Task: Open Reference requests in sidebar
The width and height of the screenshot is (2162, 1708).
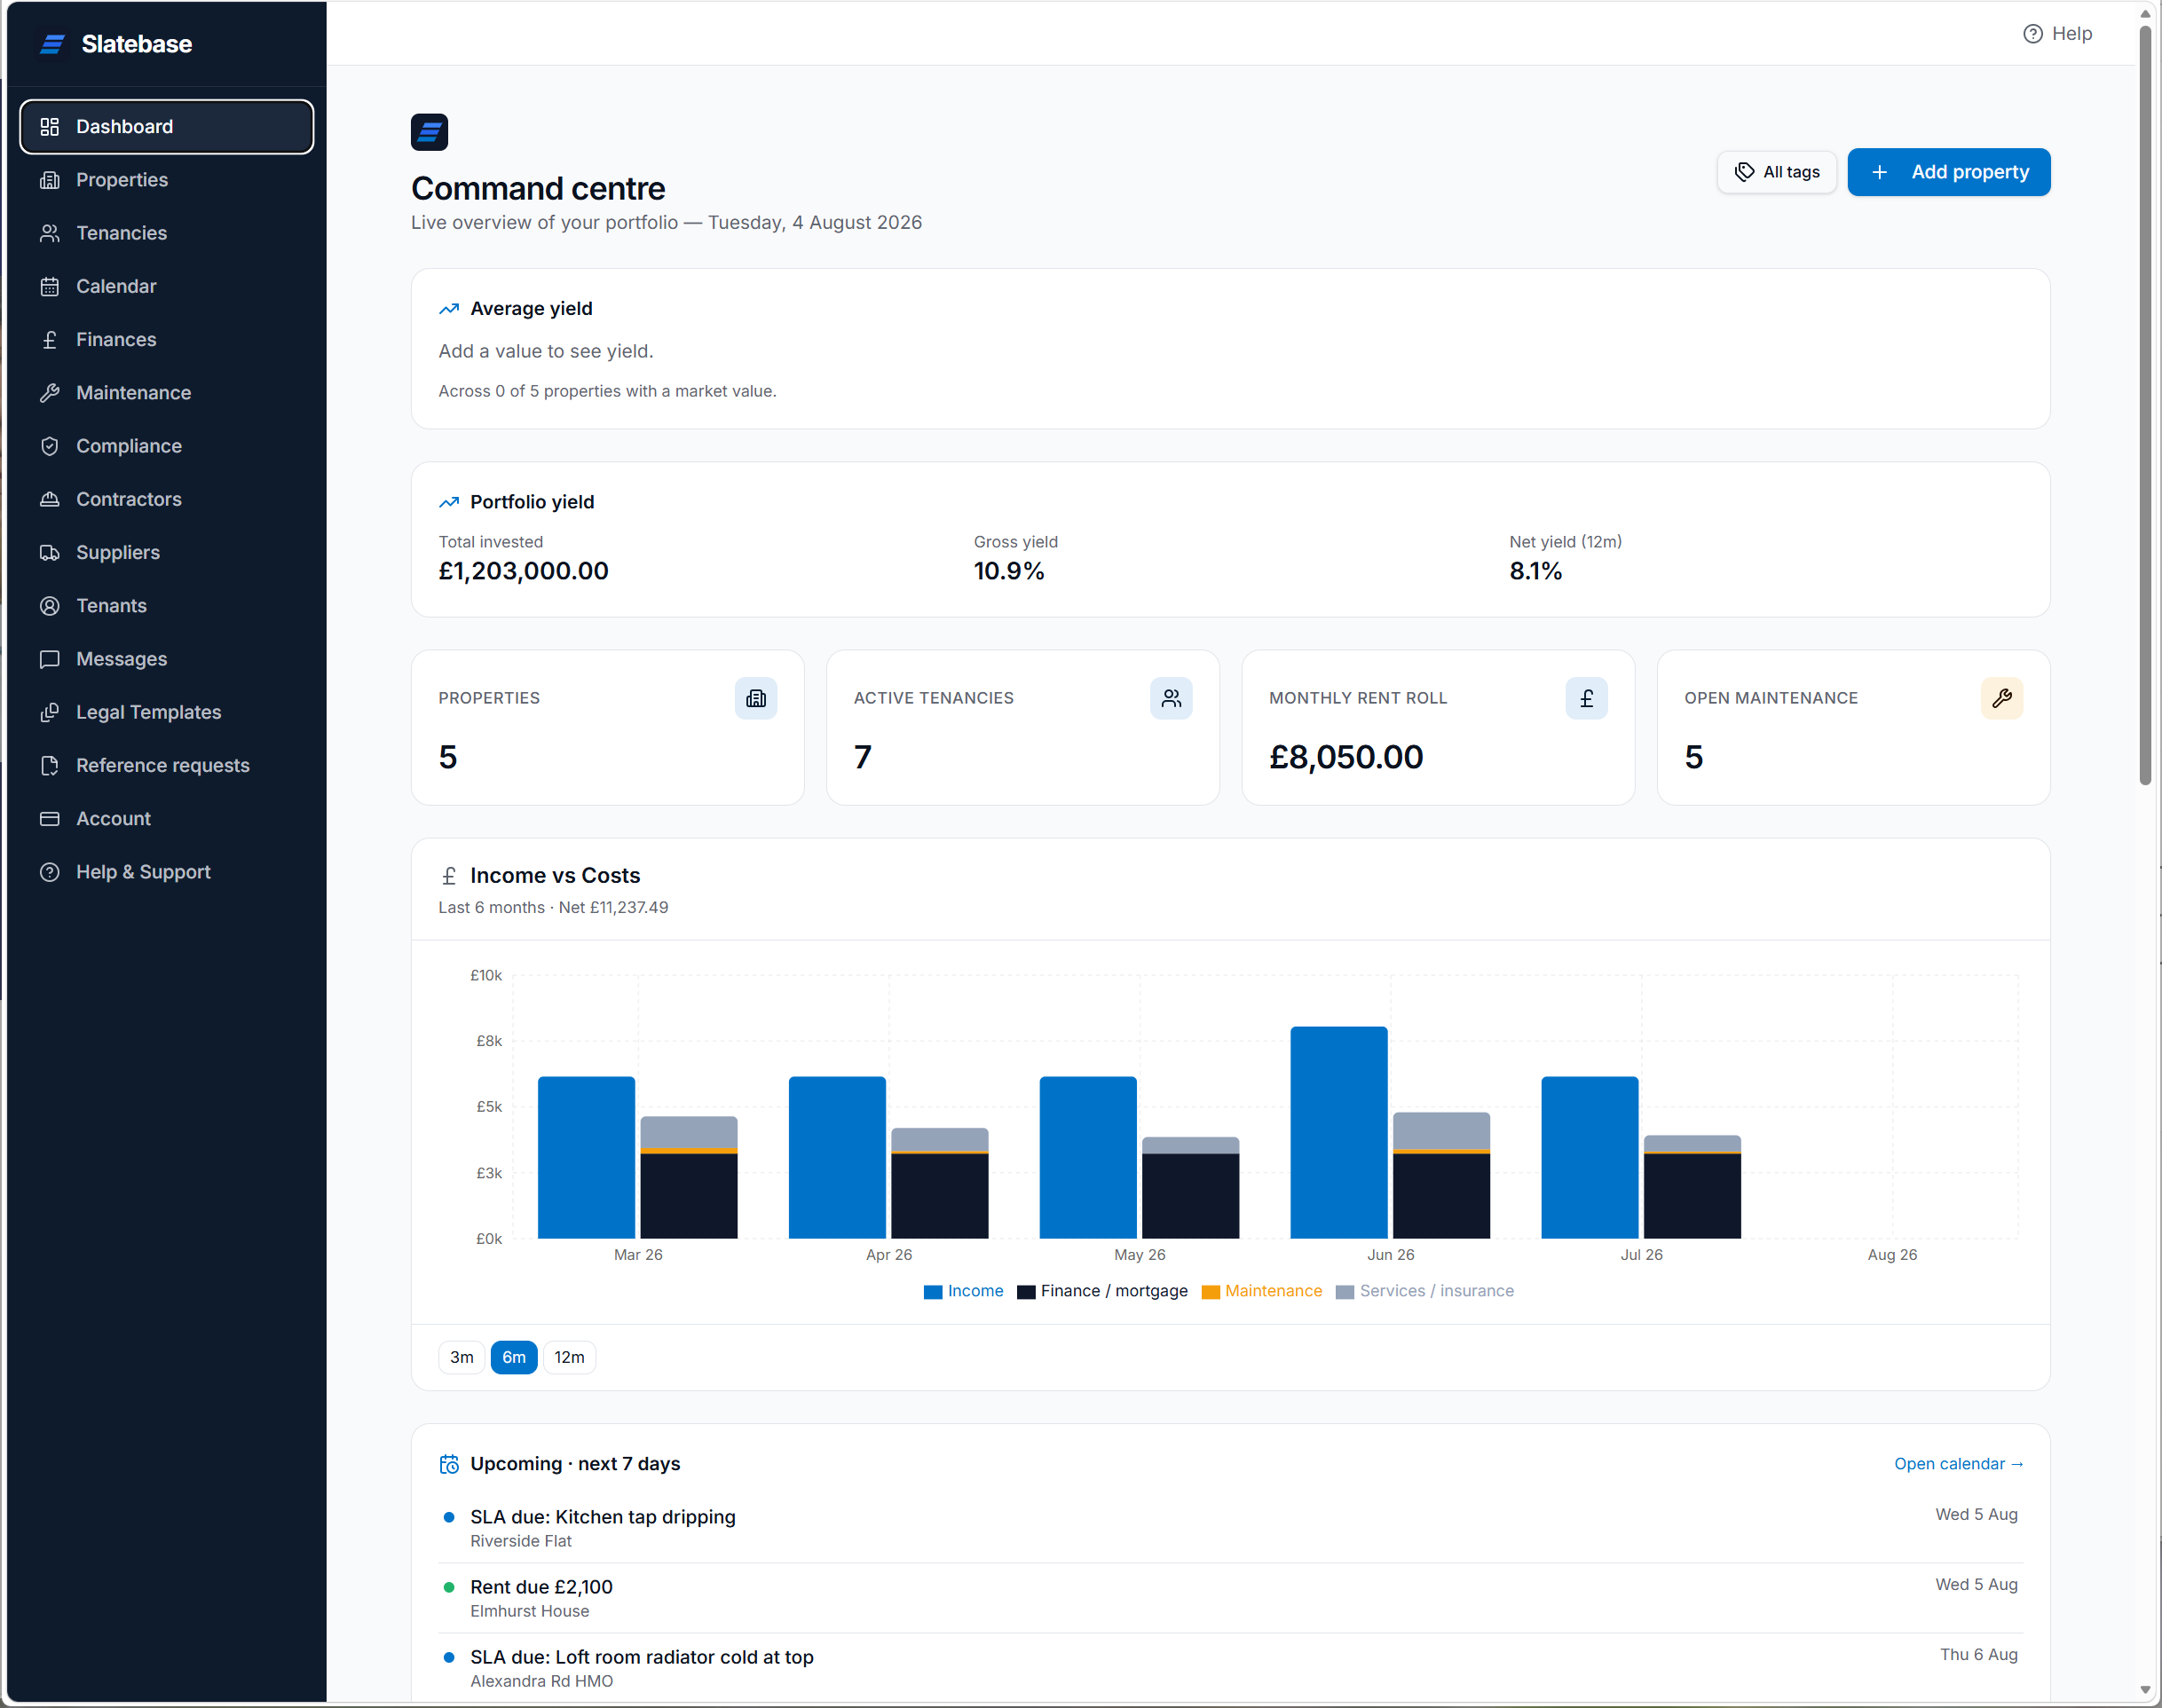Action: pyautogui.click(x=167, y=766)
